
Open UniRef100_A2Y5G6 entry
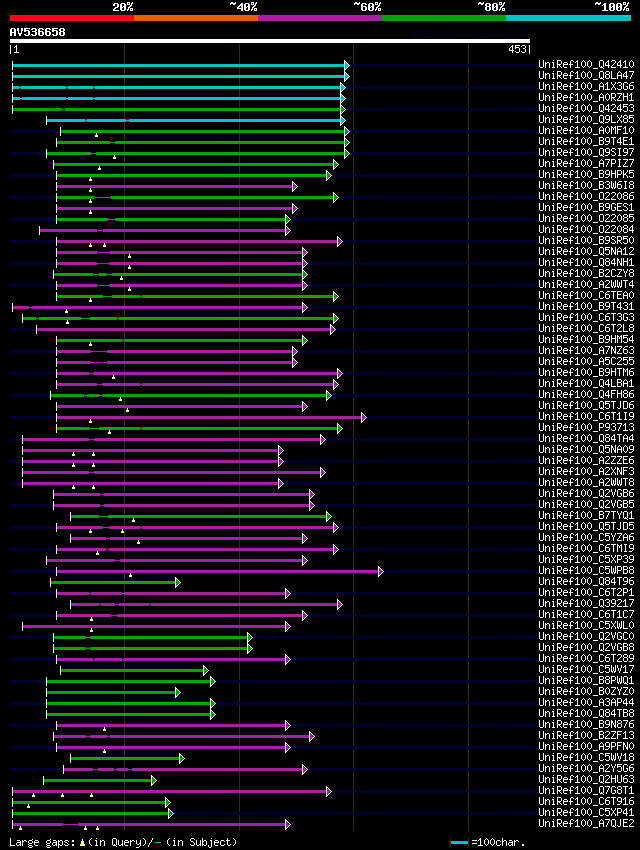coord(586,768)
